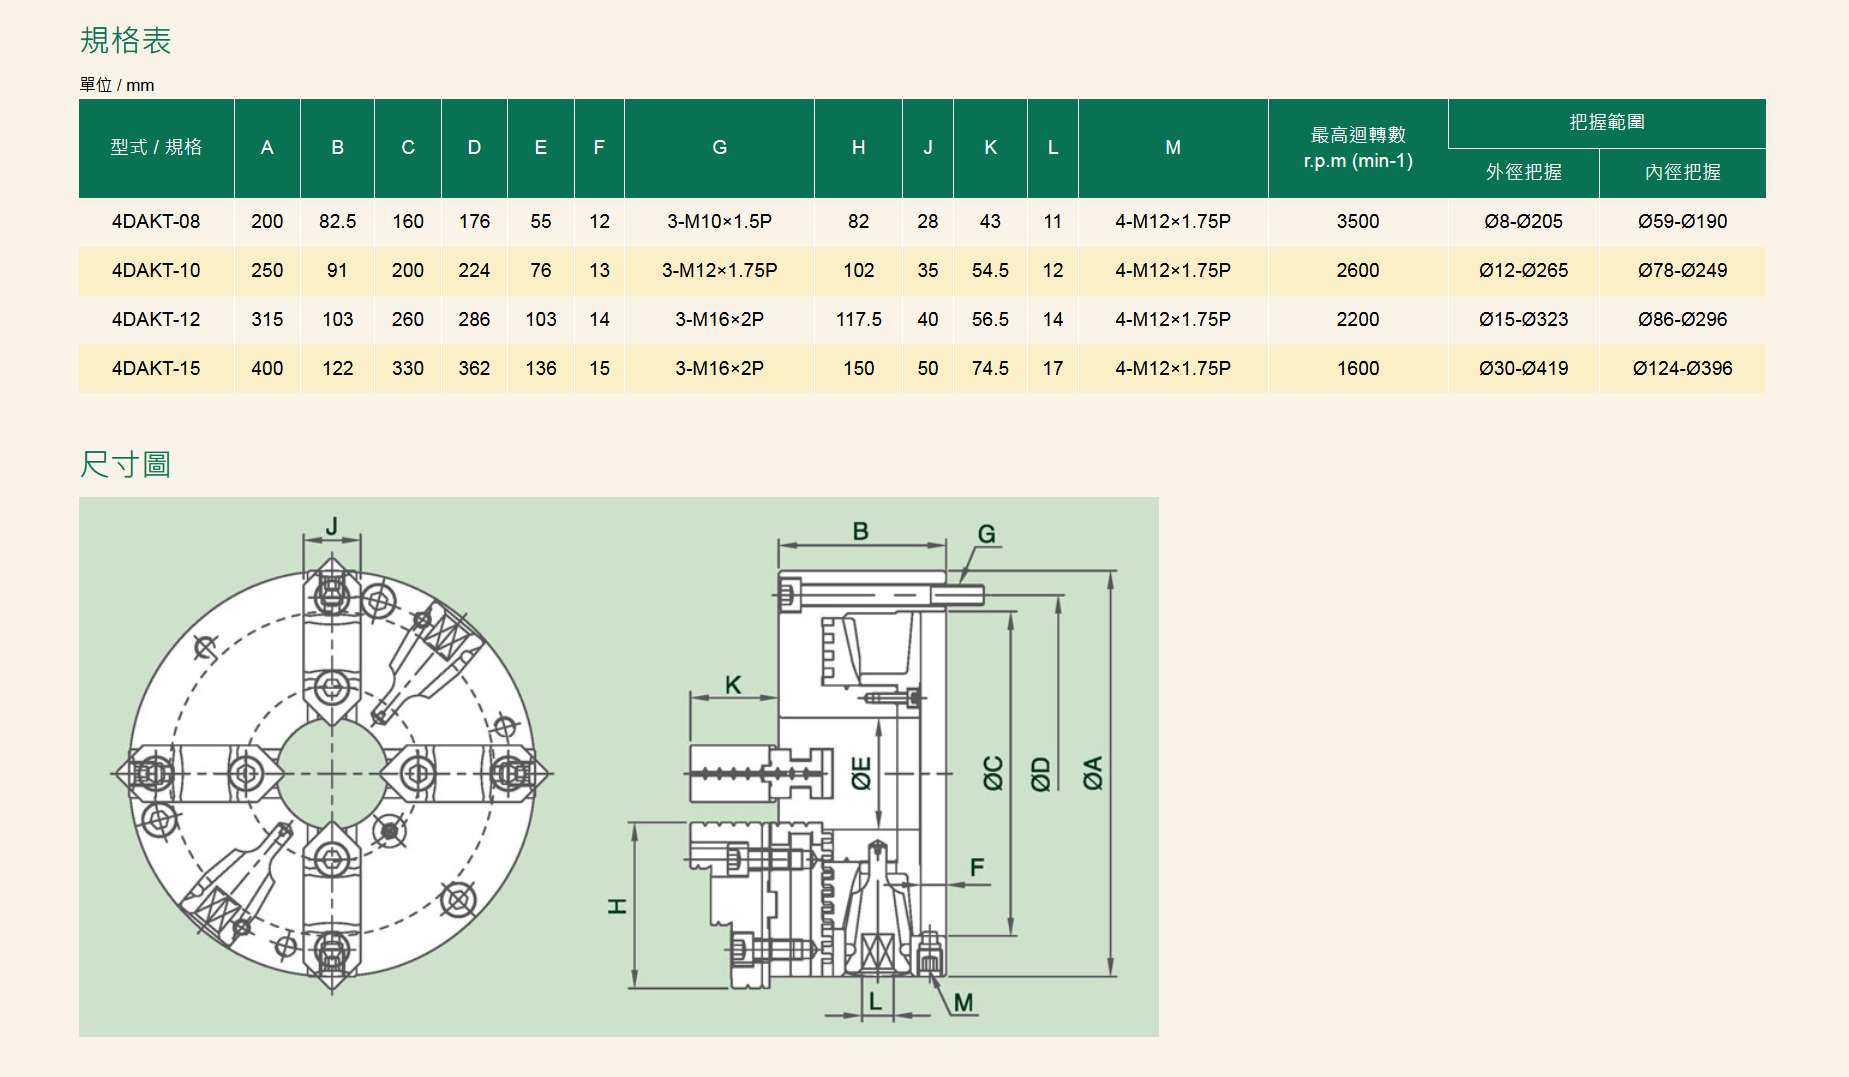
Task: Click the ØA dimension label in drawing
Action: coord(1093,773)
